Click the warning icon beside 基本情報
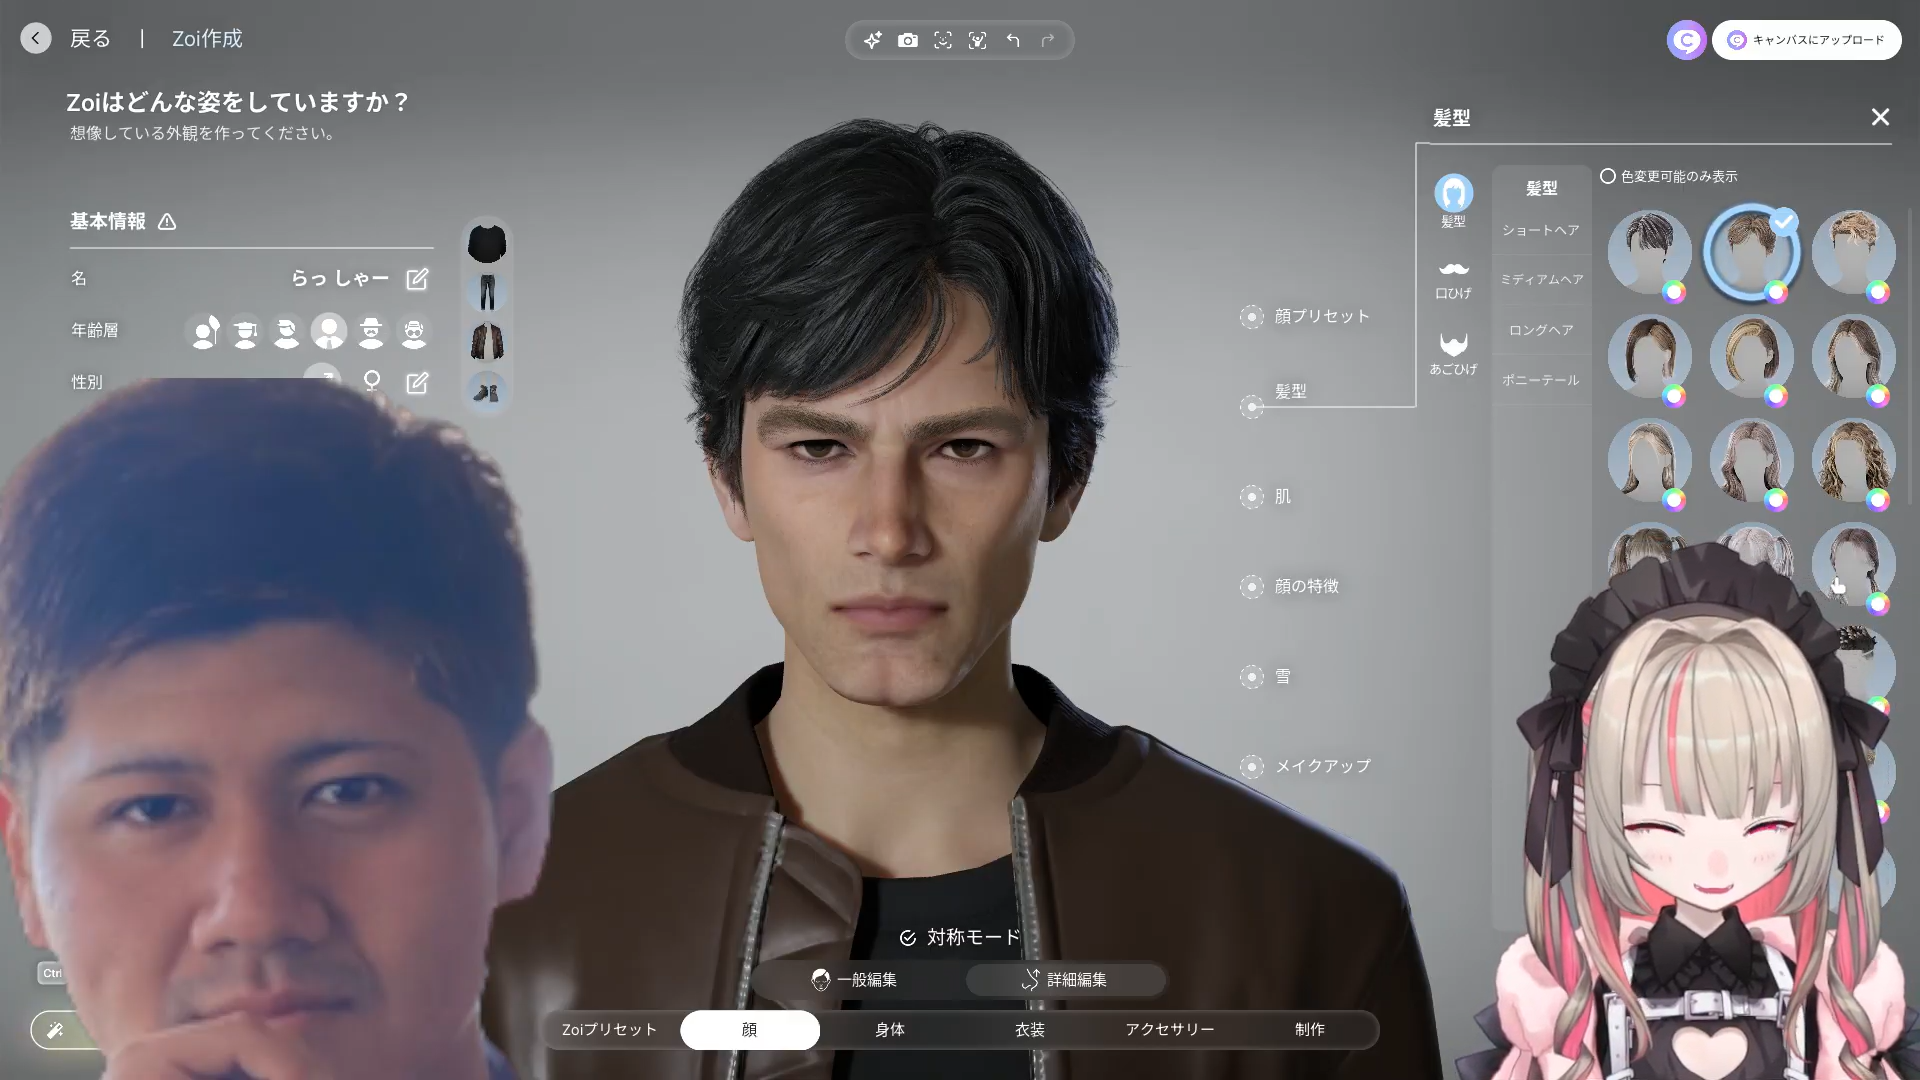The height and width of the screenshot is (1080, 1920). click(x=167, y=222)
